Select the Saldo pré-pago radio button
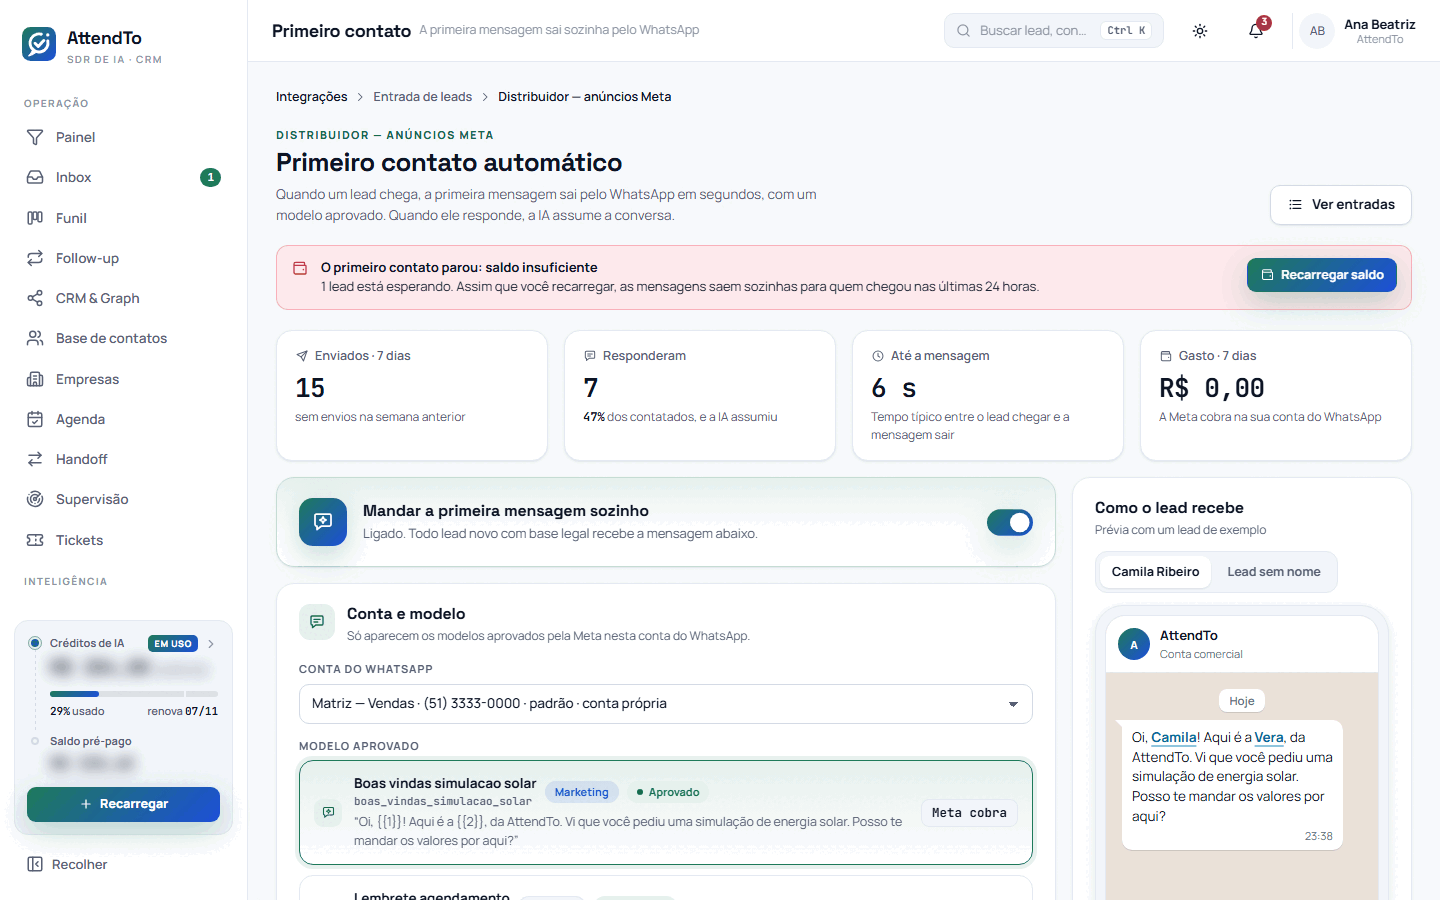Image resolution: width=1440 pixels, height=900 pixels. tap(35, 741)
